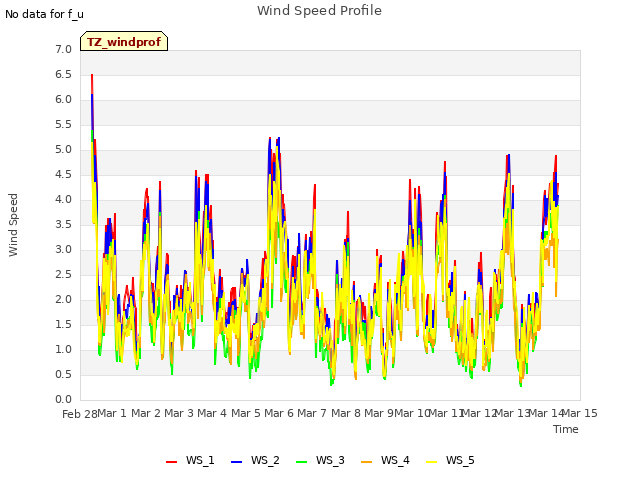
Task: Click the Mar 2 x-axis tick label
Action: [x=146, y=413]
